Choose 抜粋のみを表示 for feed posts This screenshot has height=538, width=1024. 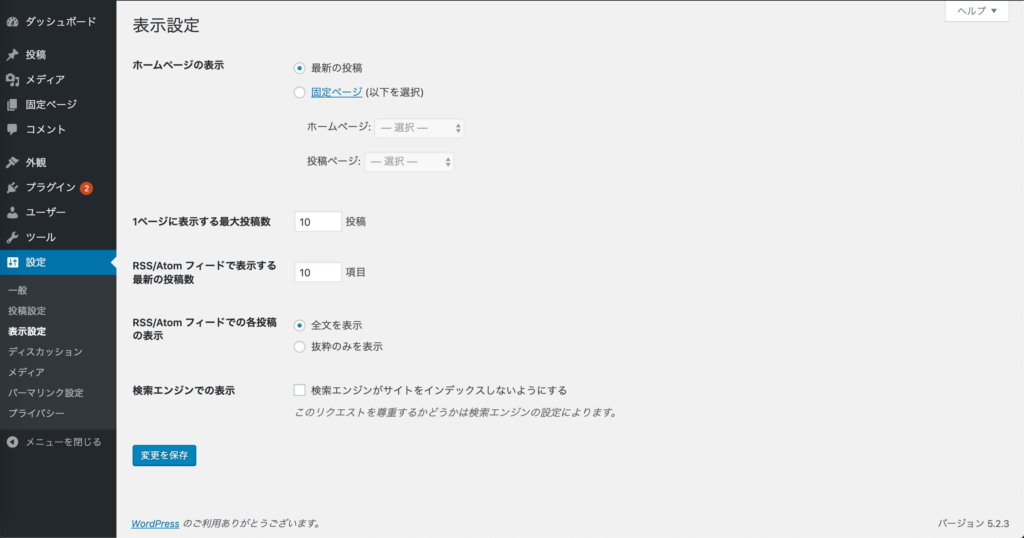click(x=299, y=347)
